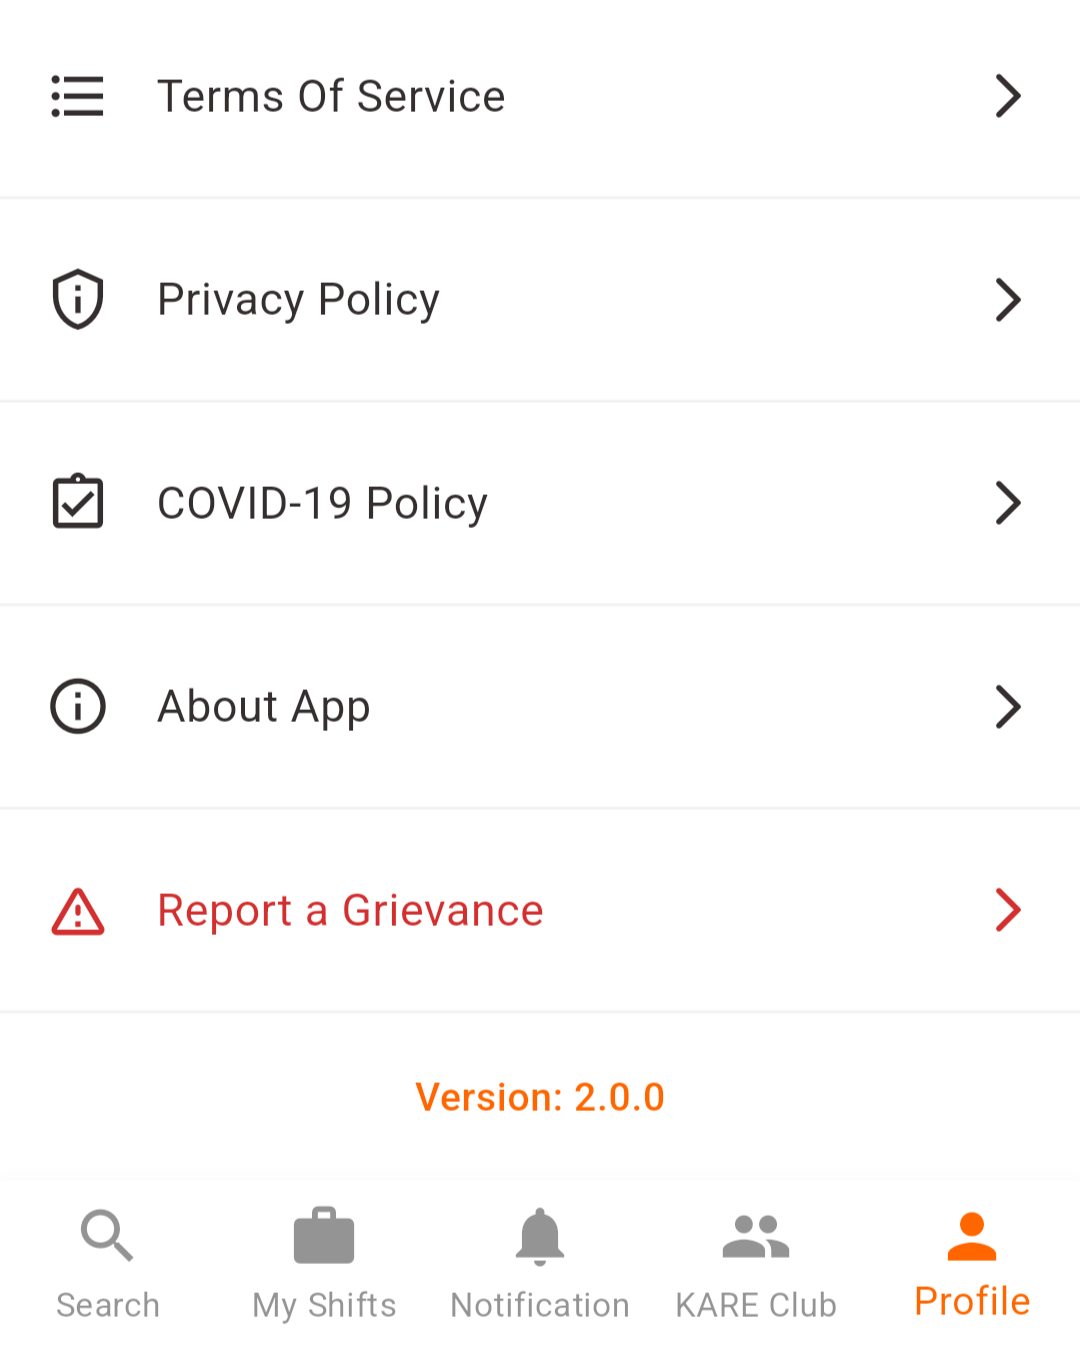Screen dimensions: 1080x1346
Task: Expand Privacy Policy using its right chevron
Action: click(1008, 299)
